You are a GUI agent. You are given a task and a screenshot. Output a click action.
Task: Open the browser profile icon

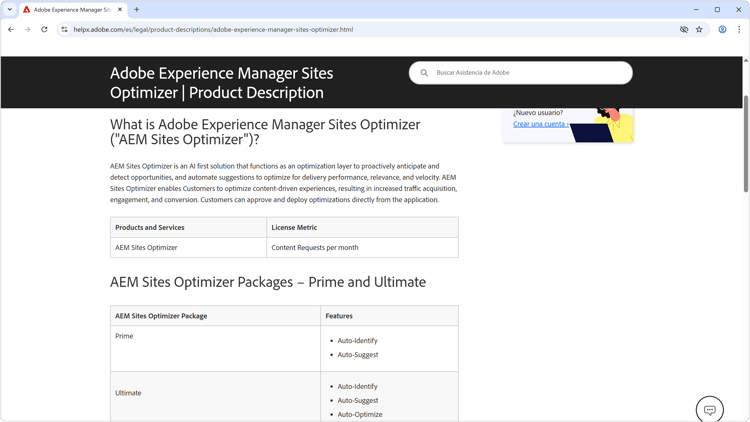[x=722, y=29]
